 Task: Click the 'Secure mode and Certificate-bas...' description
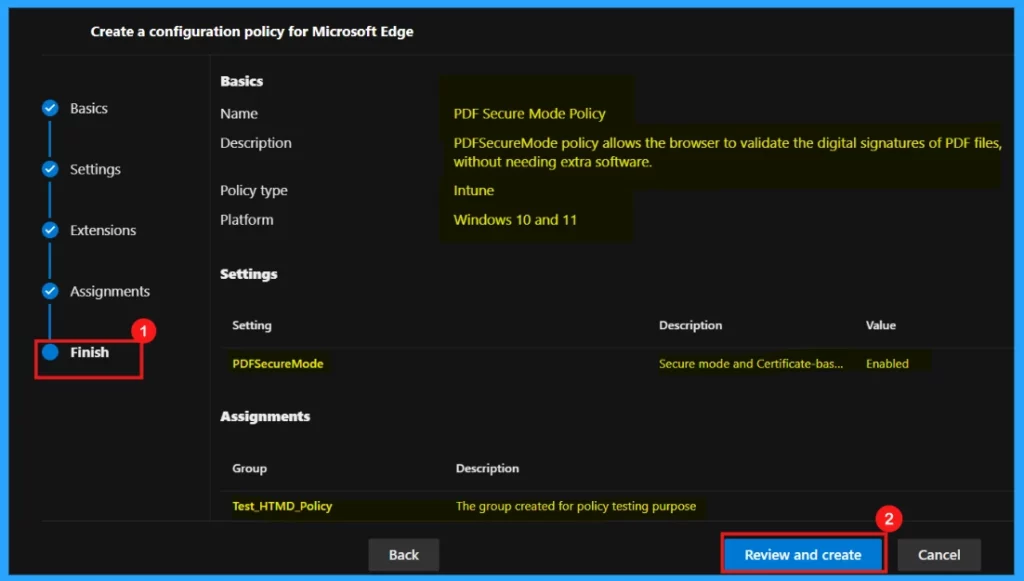(750, 364)
